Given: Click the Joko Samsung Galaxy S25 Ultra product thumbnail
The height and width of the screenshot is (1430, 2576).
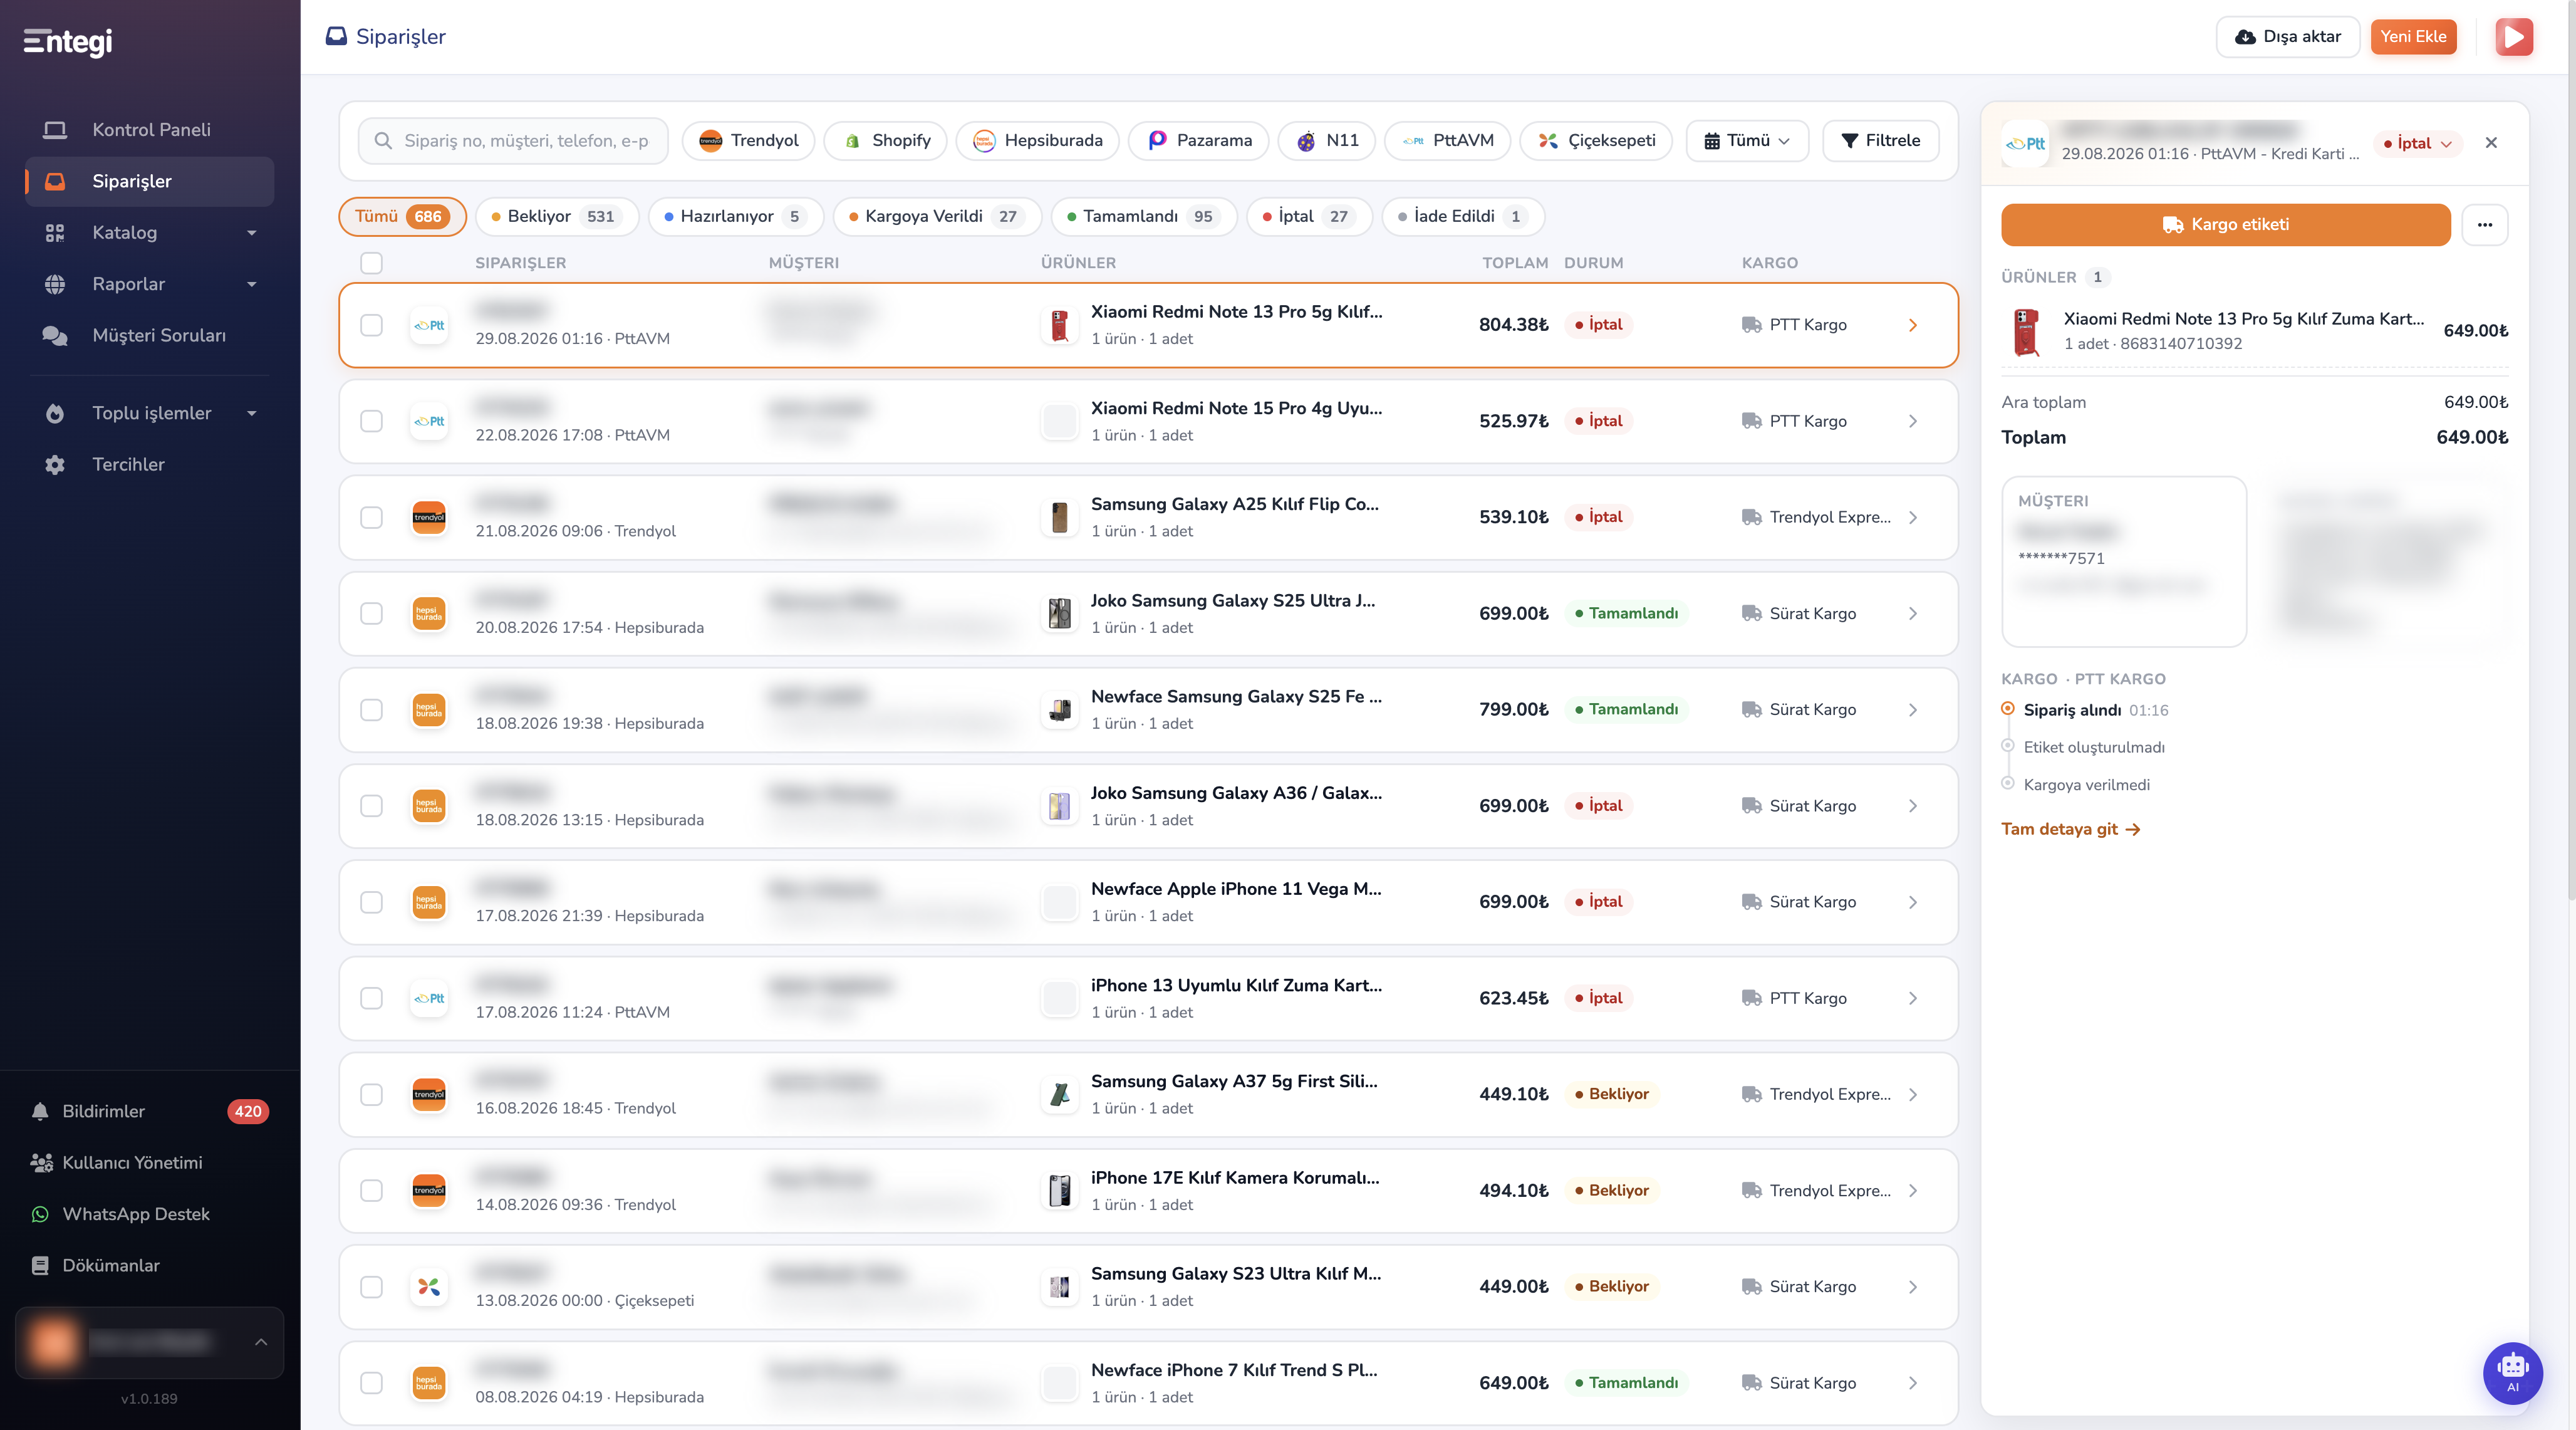Looking at the screenshot, I should [x=1059, y=613].
